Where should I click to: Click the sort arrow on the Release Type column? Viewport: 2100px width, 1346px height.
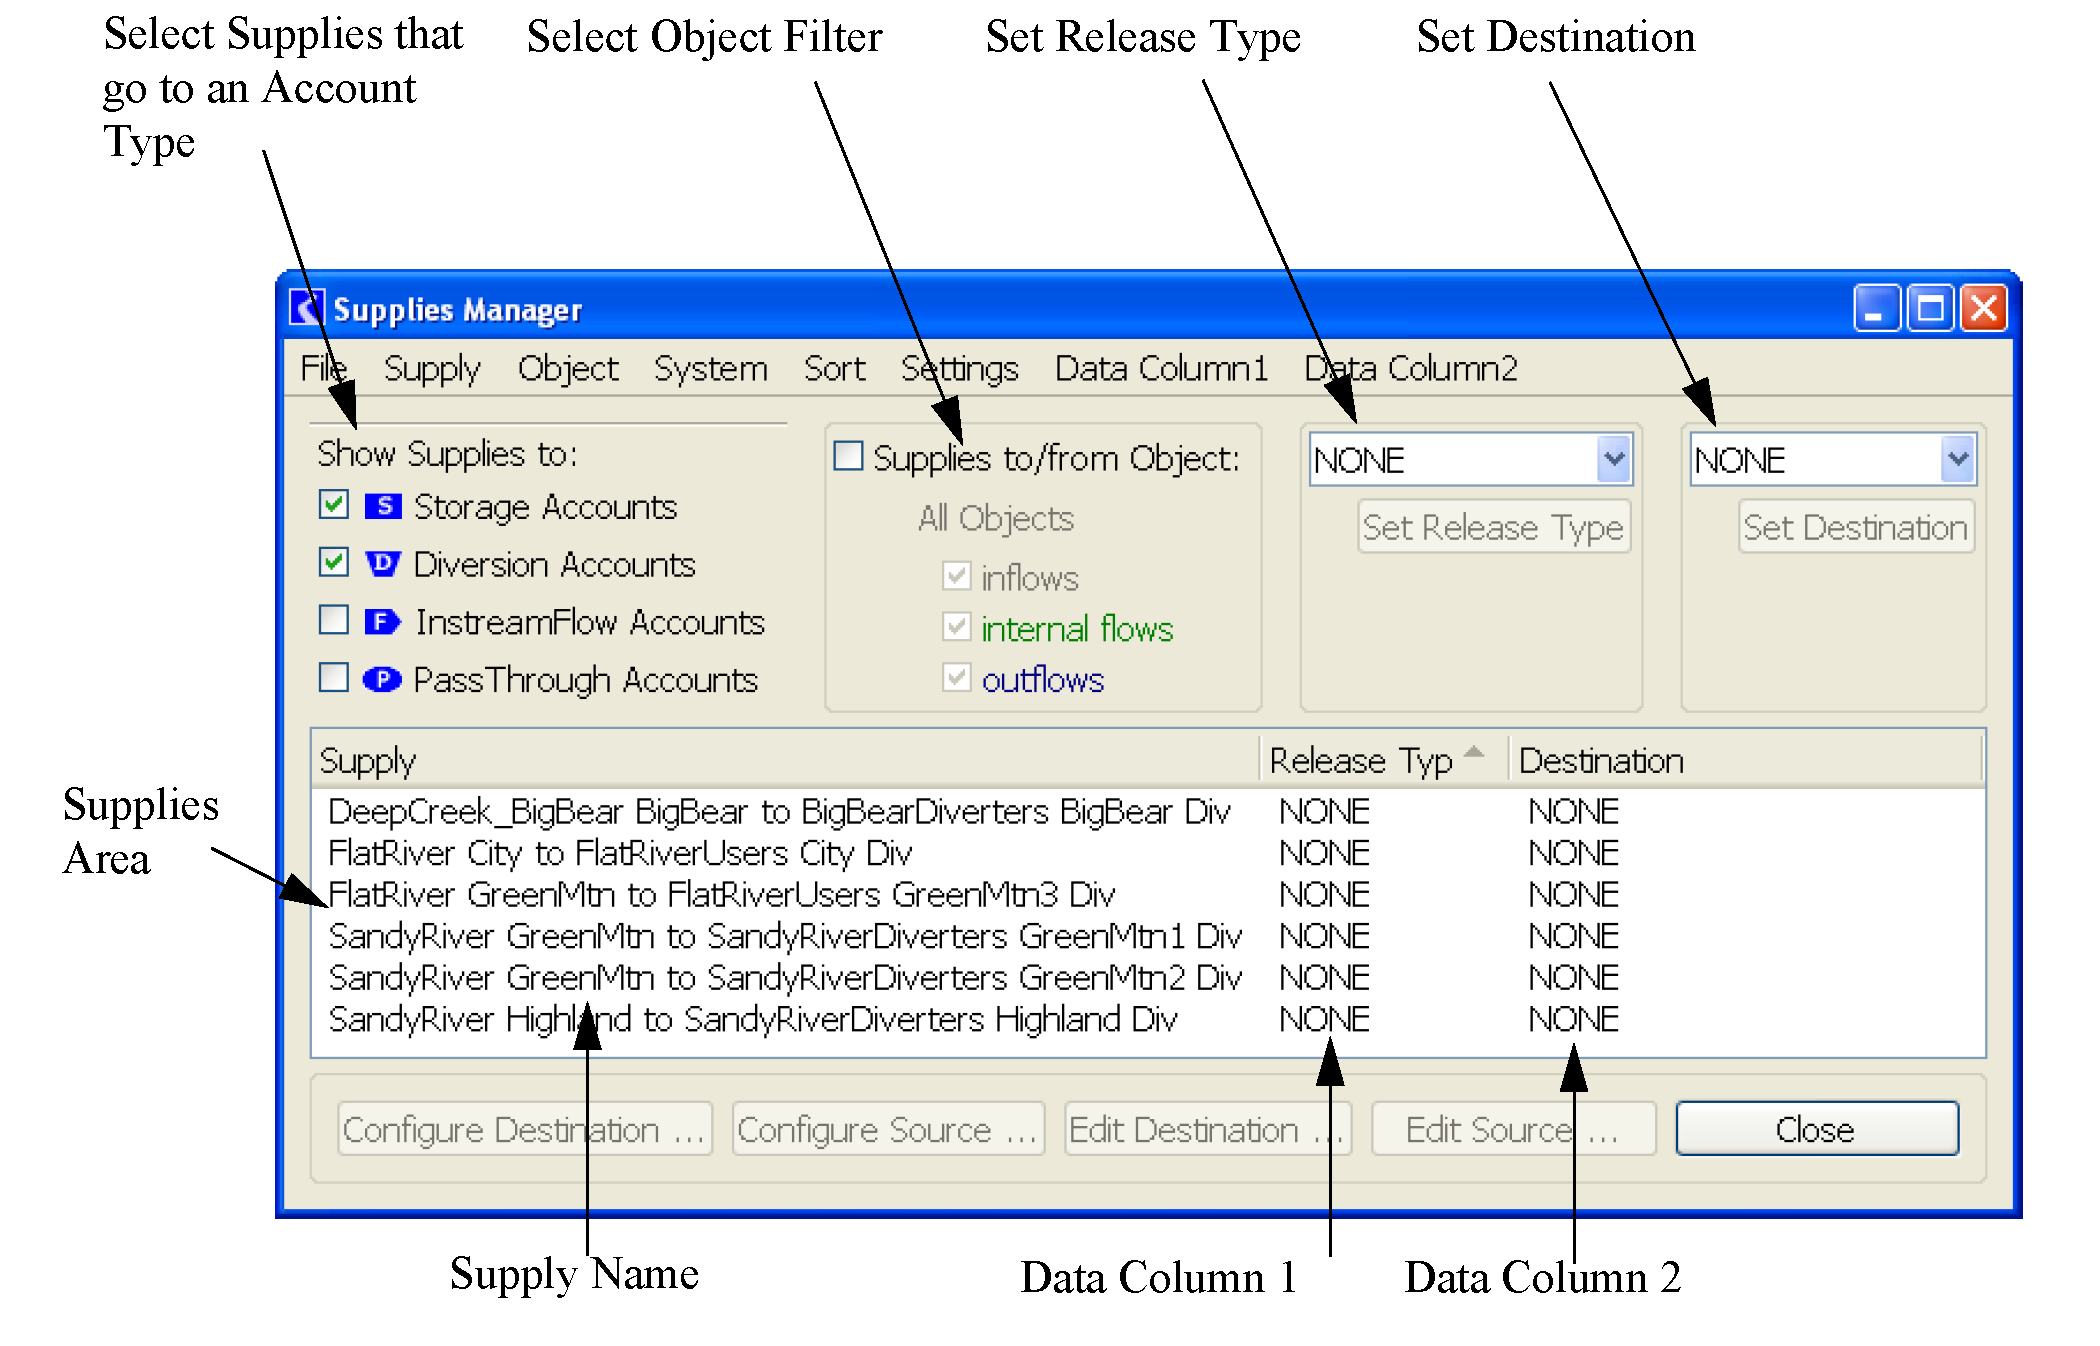1474,752
